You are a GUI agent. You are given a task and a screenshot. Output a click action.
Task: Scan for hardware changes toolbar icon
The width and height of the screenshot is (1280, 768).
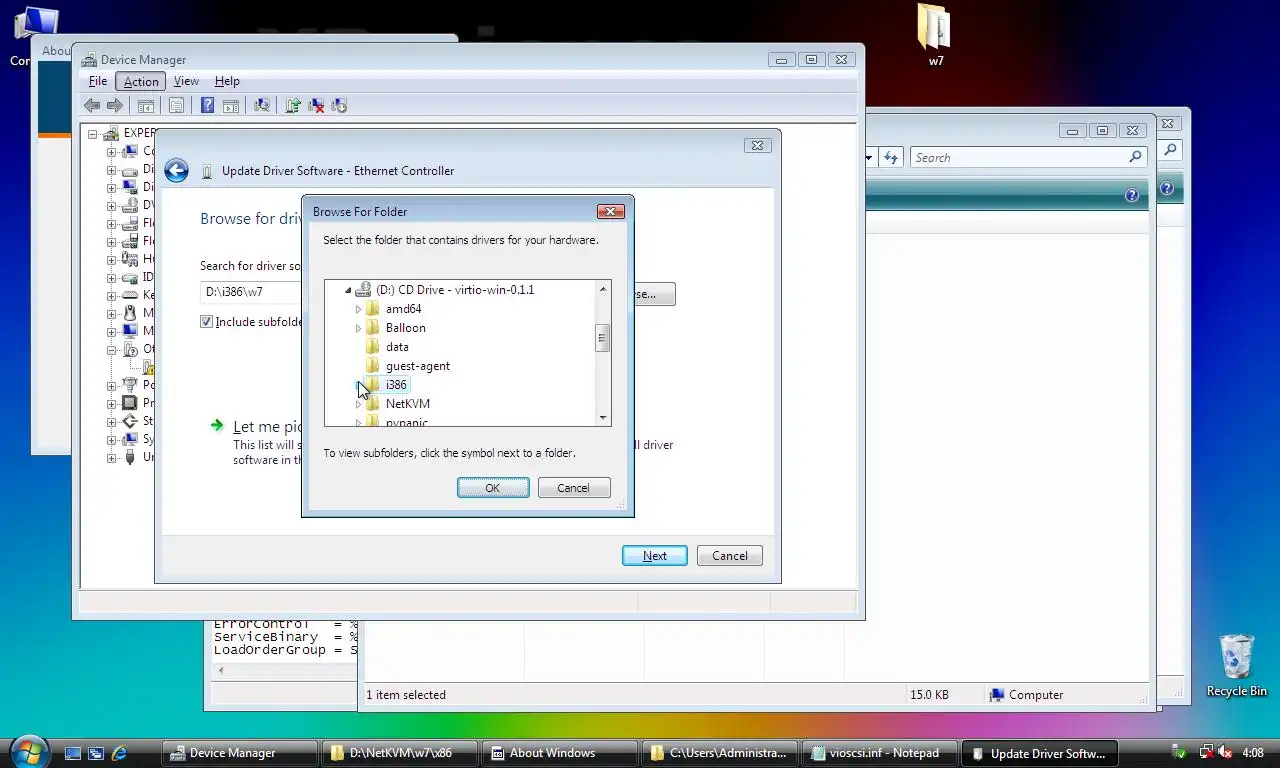(x=262, y=105)
